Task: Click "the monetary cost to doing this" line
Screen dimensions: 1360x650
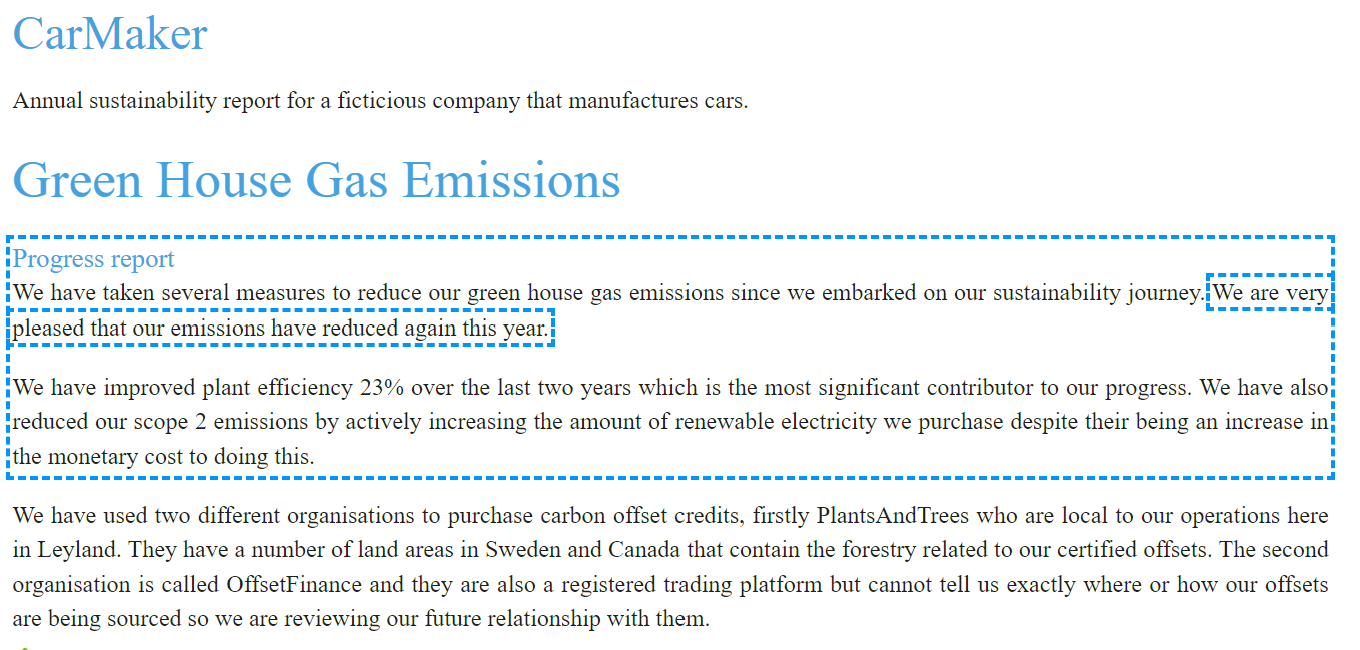Action: tap(164, 457)
